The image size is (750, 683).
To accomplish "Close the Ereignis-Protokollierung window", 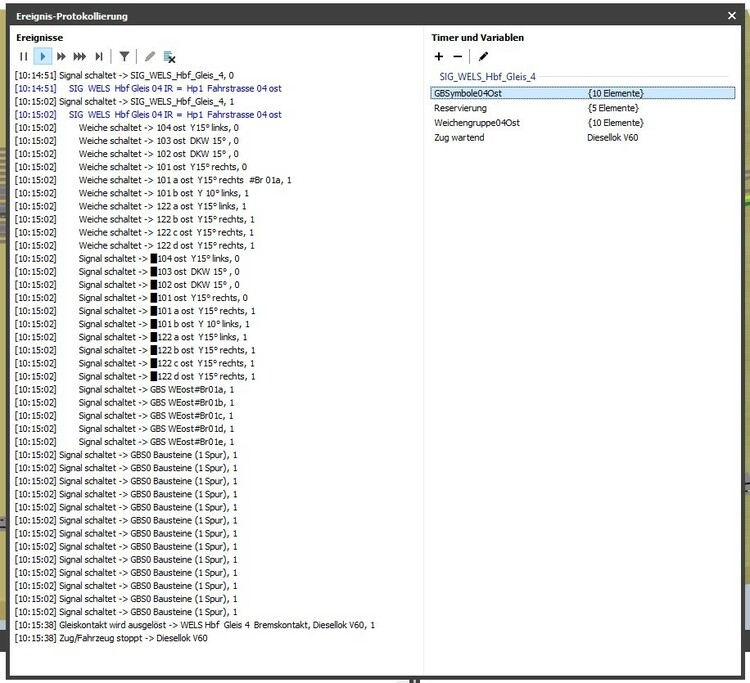I will pyautogui.click(x=732, y=16).
